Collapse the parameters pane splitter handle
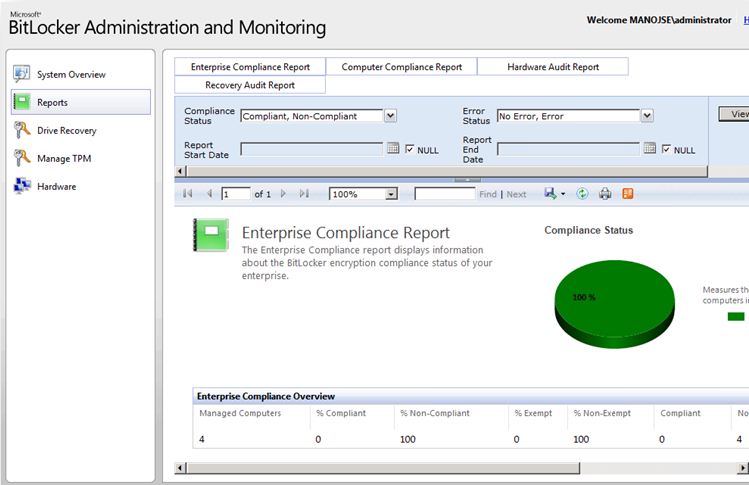 coord(468,180)
